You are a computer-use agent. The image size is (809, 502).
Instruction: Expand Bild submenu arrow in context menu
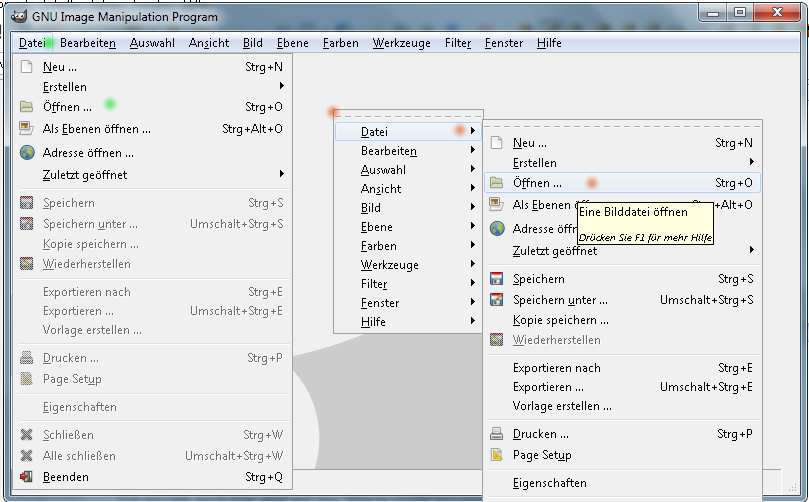tap(473, 207)
